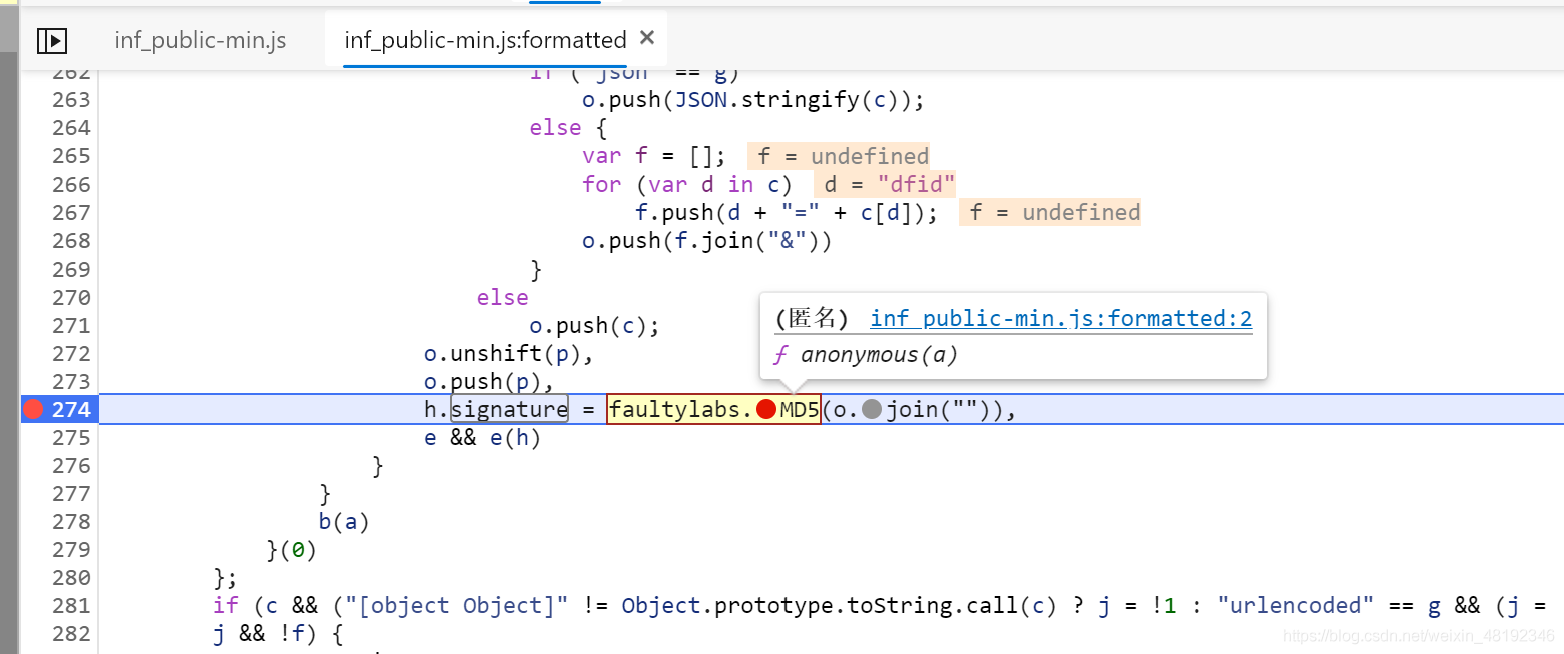Click line number 269 in the gutter
The image size is (1564, 654).
[70, 269]
